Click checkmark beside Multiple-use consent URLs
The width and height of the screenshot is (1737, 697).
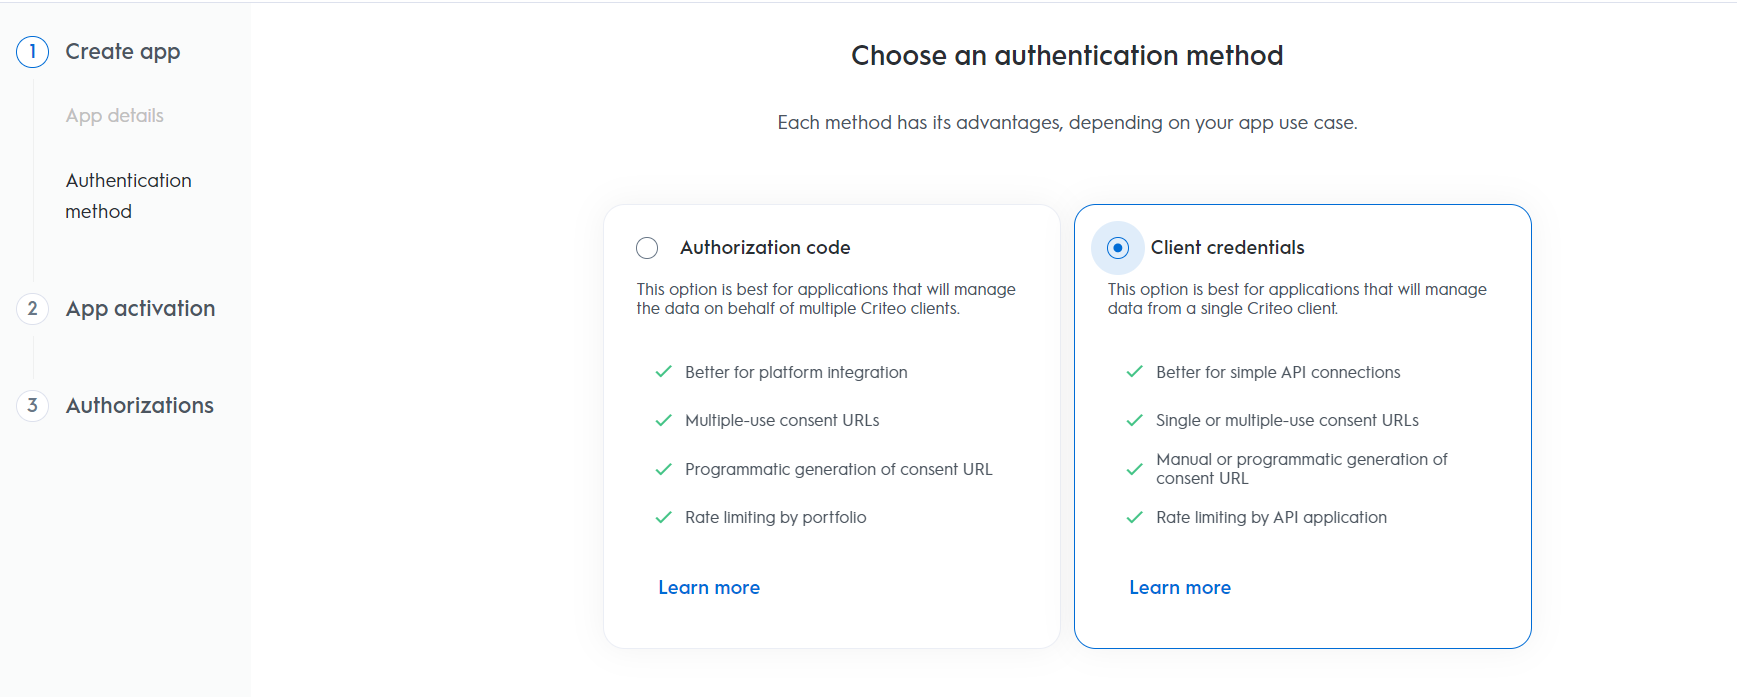tap(663, 420)
